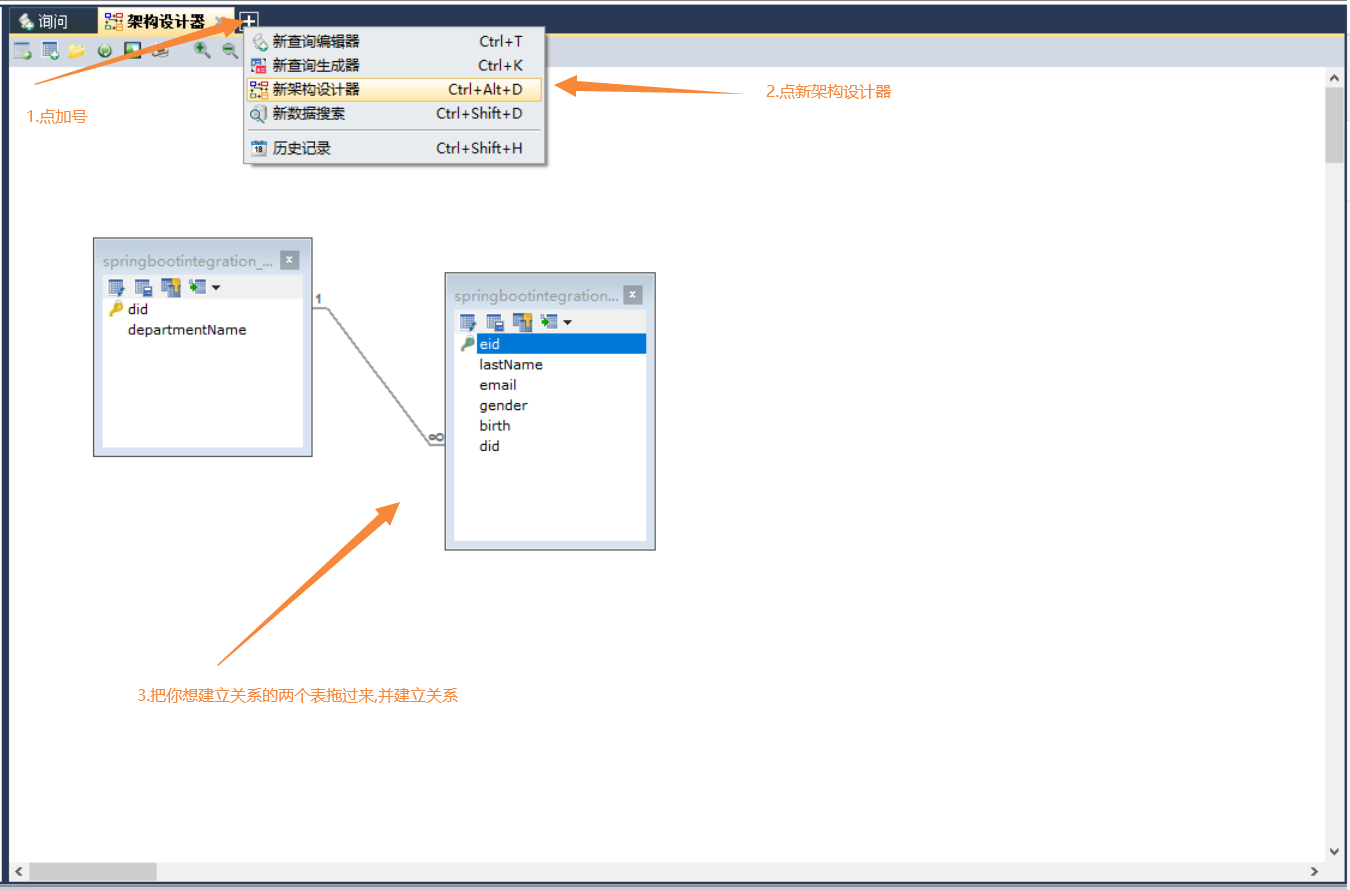The width and height of the screenshot is (1350, 890).
Task: Close the departmentName table box
Action: 289,260
